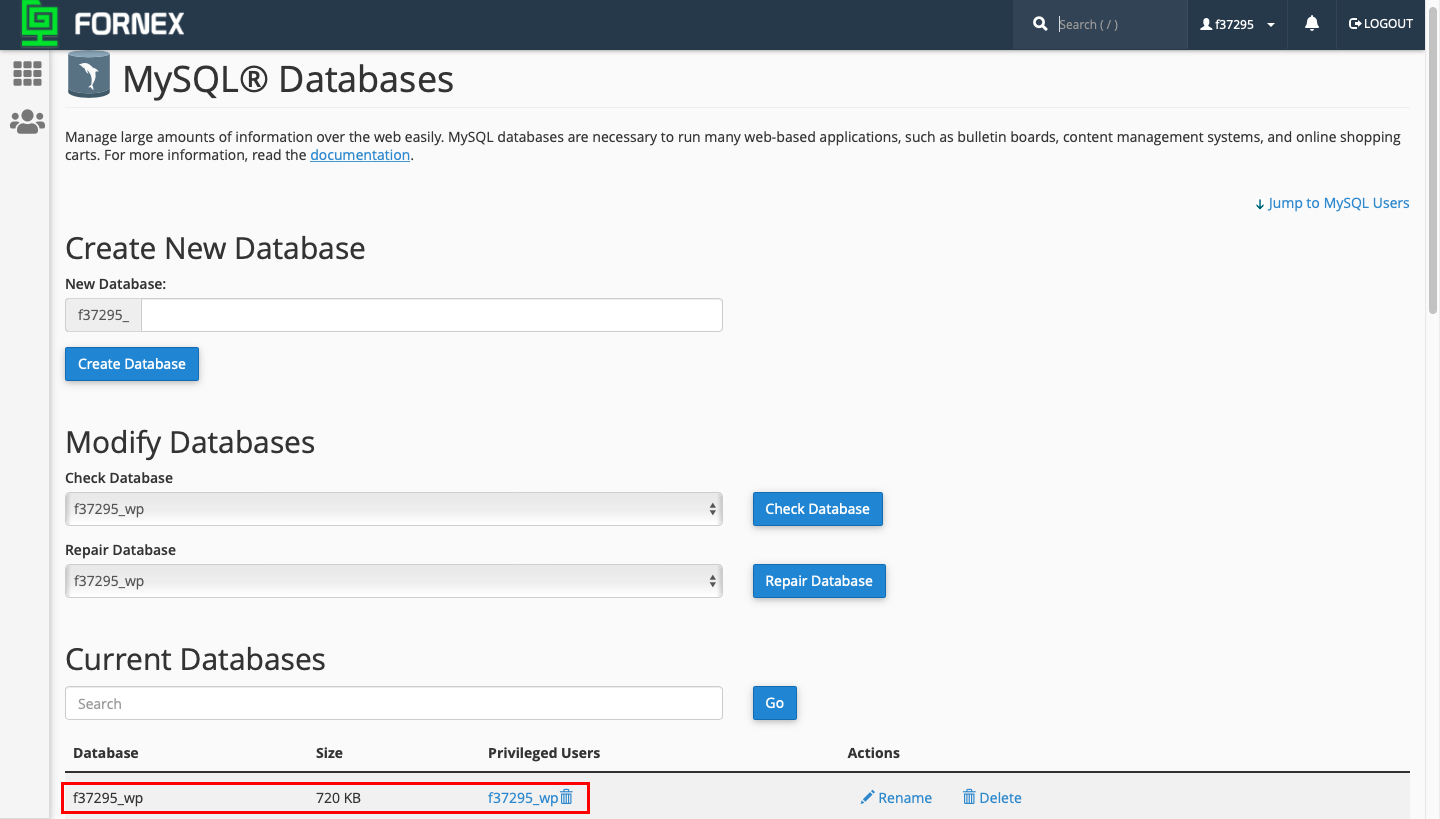The image size is (1440, 819).
Task: Rename the f37295_wp database
Action: pyautogui.click(x=896, y=798)
